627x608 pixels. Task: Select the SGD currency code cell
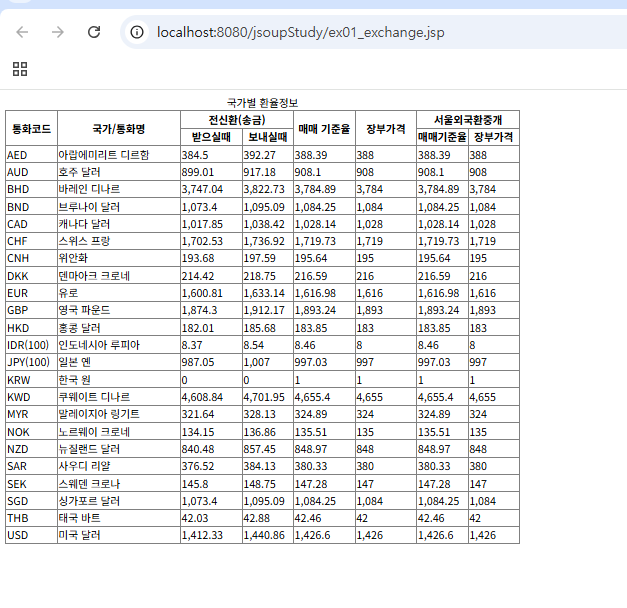point(32,501)
